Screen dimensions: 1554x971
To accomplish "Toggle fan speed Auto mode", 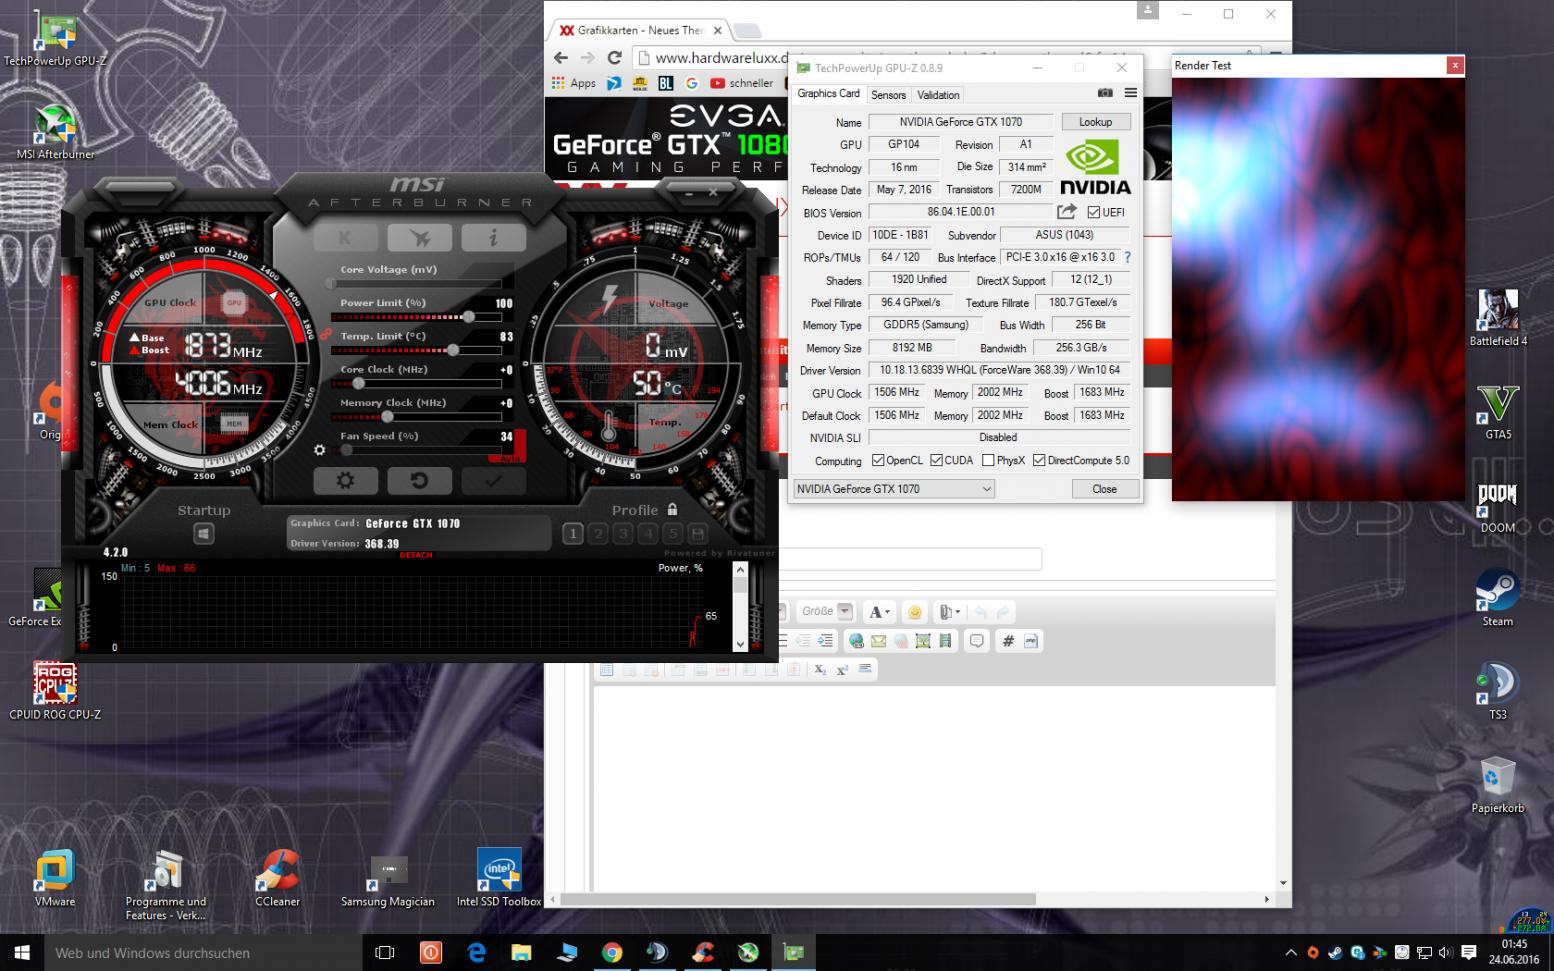I will click(x=509, y=458).
